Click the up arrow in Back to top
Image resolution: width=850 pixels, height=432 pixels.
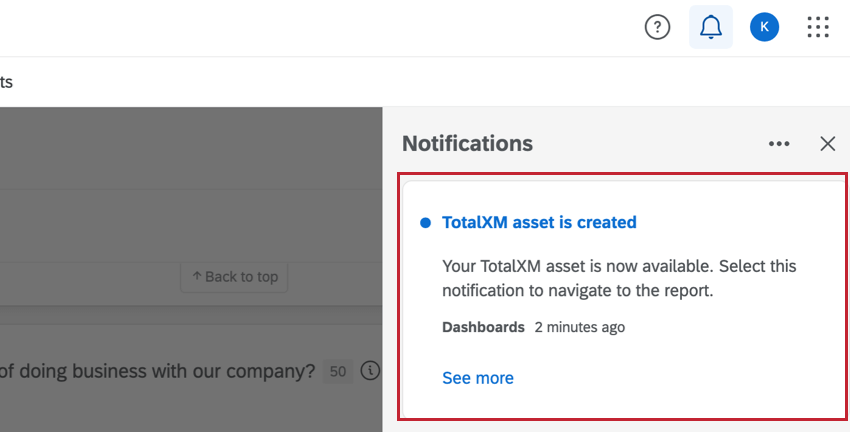click(197, 277)
